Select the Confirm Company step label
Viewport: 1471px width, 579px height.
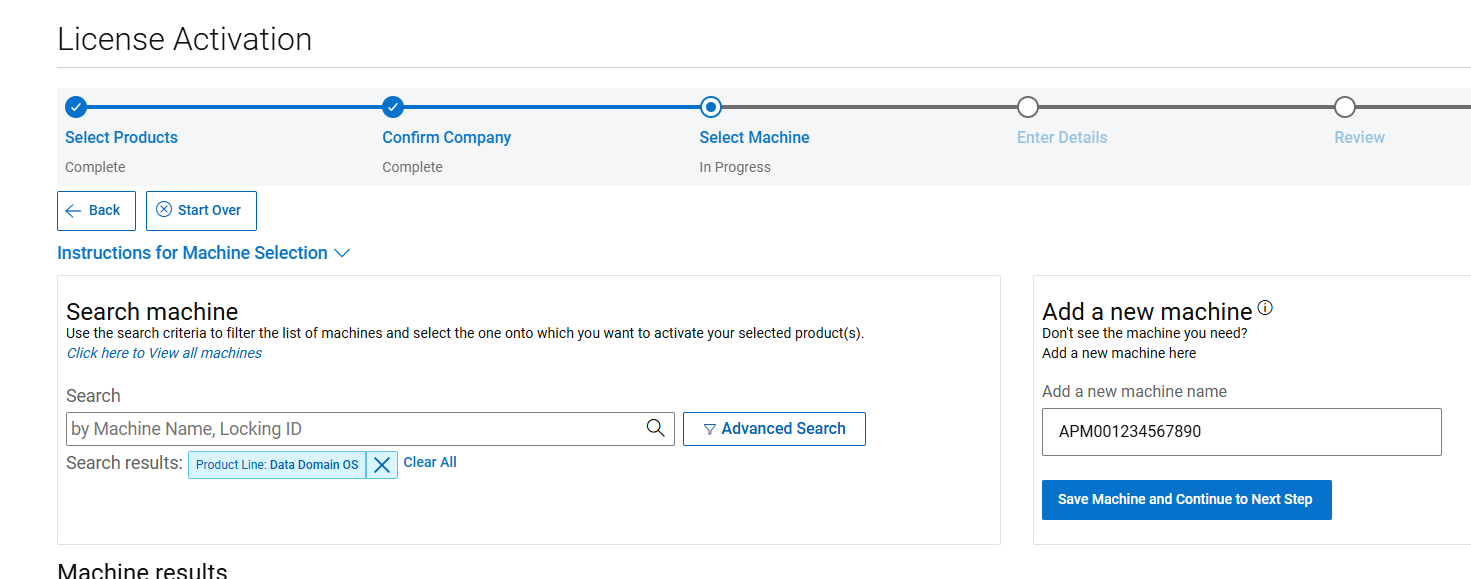[446, 138]
